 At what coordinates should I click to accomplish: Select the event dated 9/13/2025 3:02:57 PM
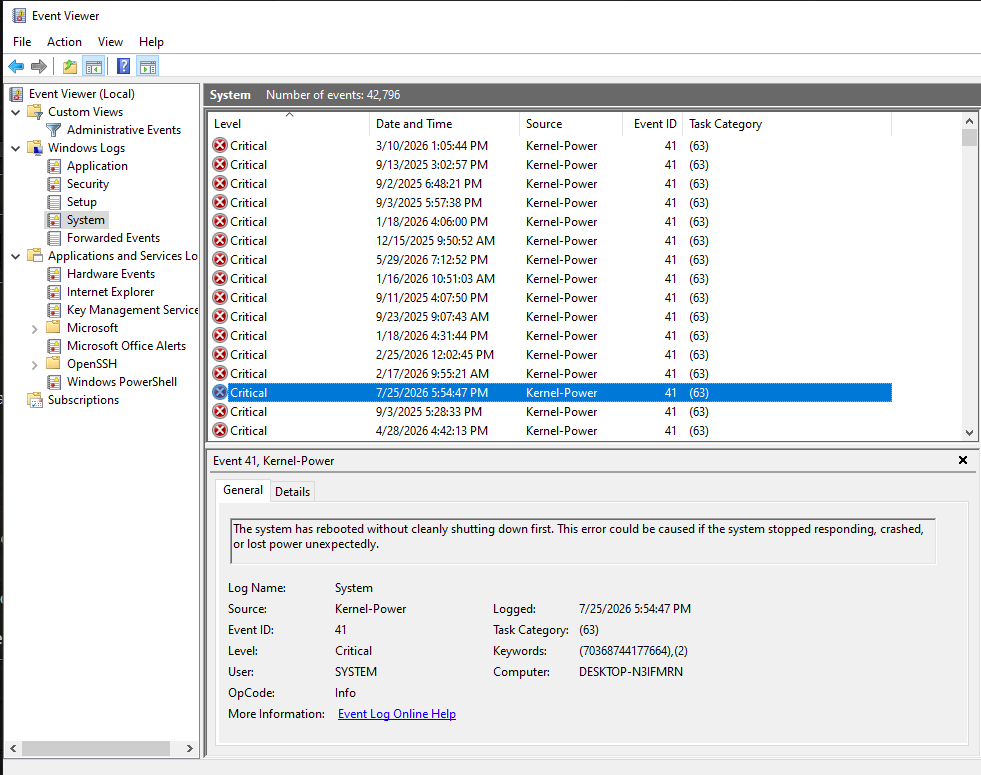click(x=551, y=165)
